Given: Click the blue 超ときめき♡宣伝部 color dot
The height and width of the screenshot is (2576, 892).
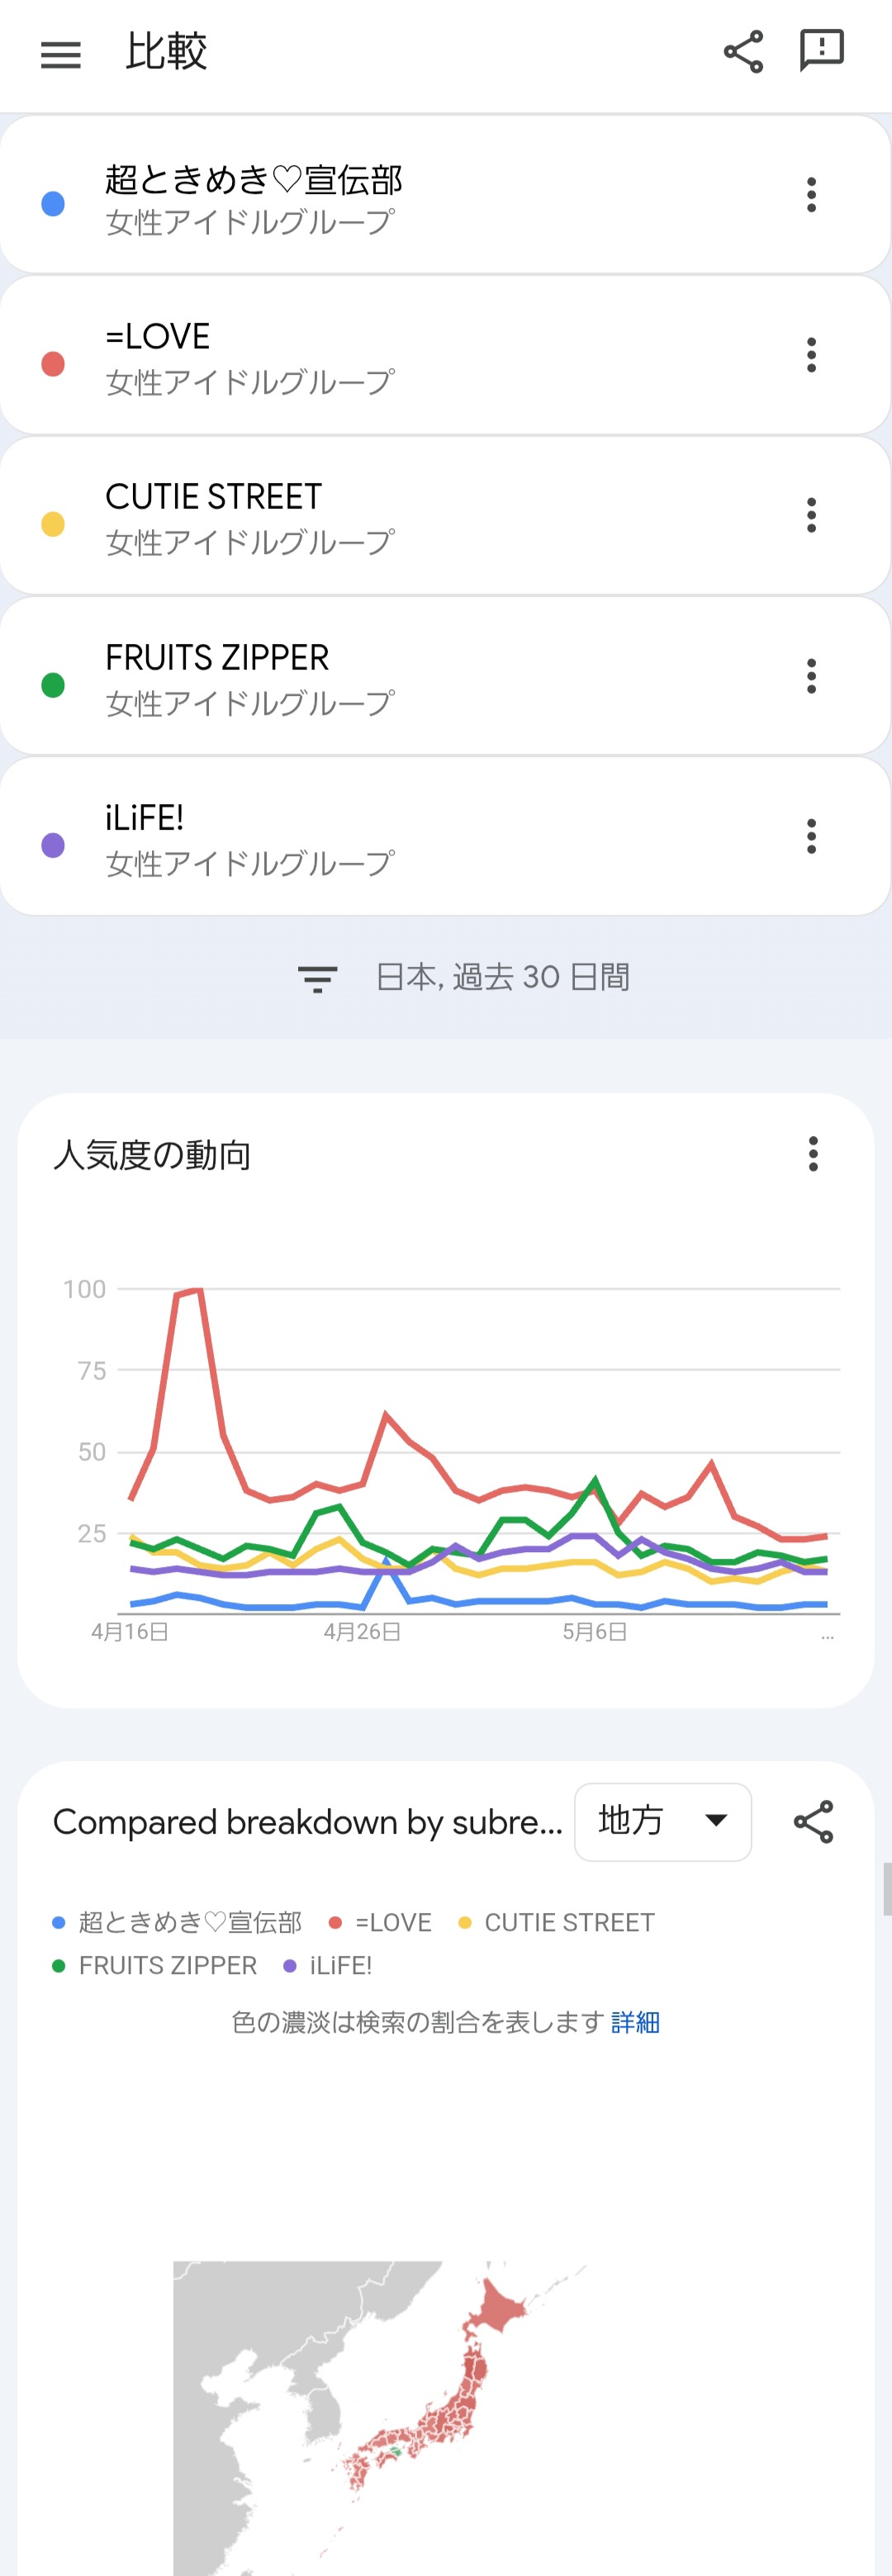Looking at the screenshot, I should 53,204.
